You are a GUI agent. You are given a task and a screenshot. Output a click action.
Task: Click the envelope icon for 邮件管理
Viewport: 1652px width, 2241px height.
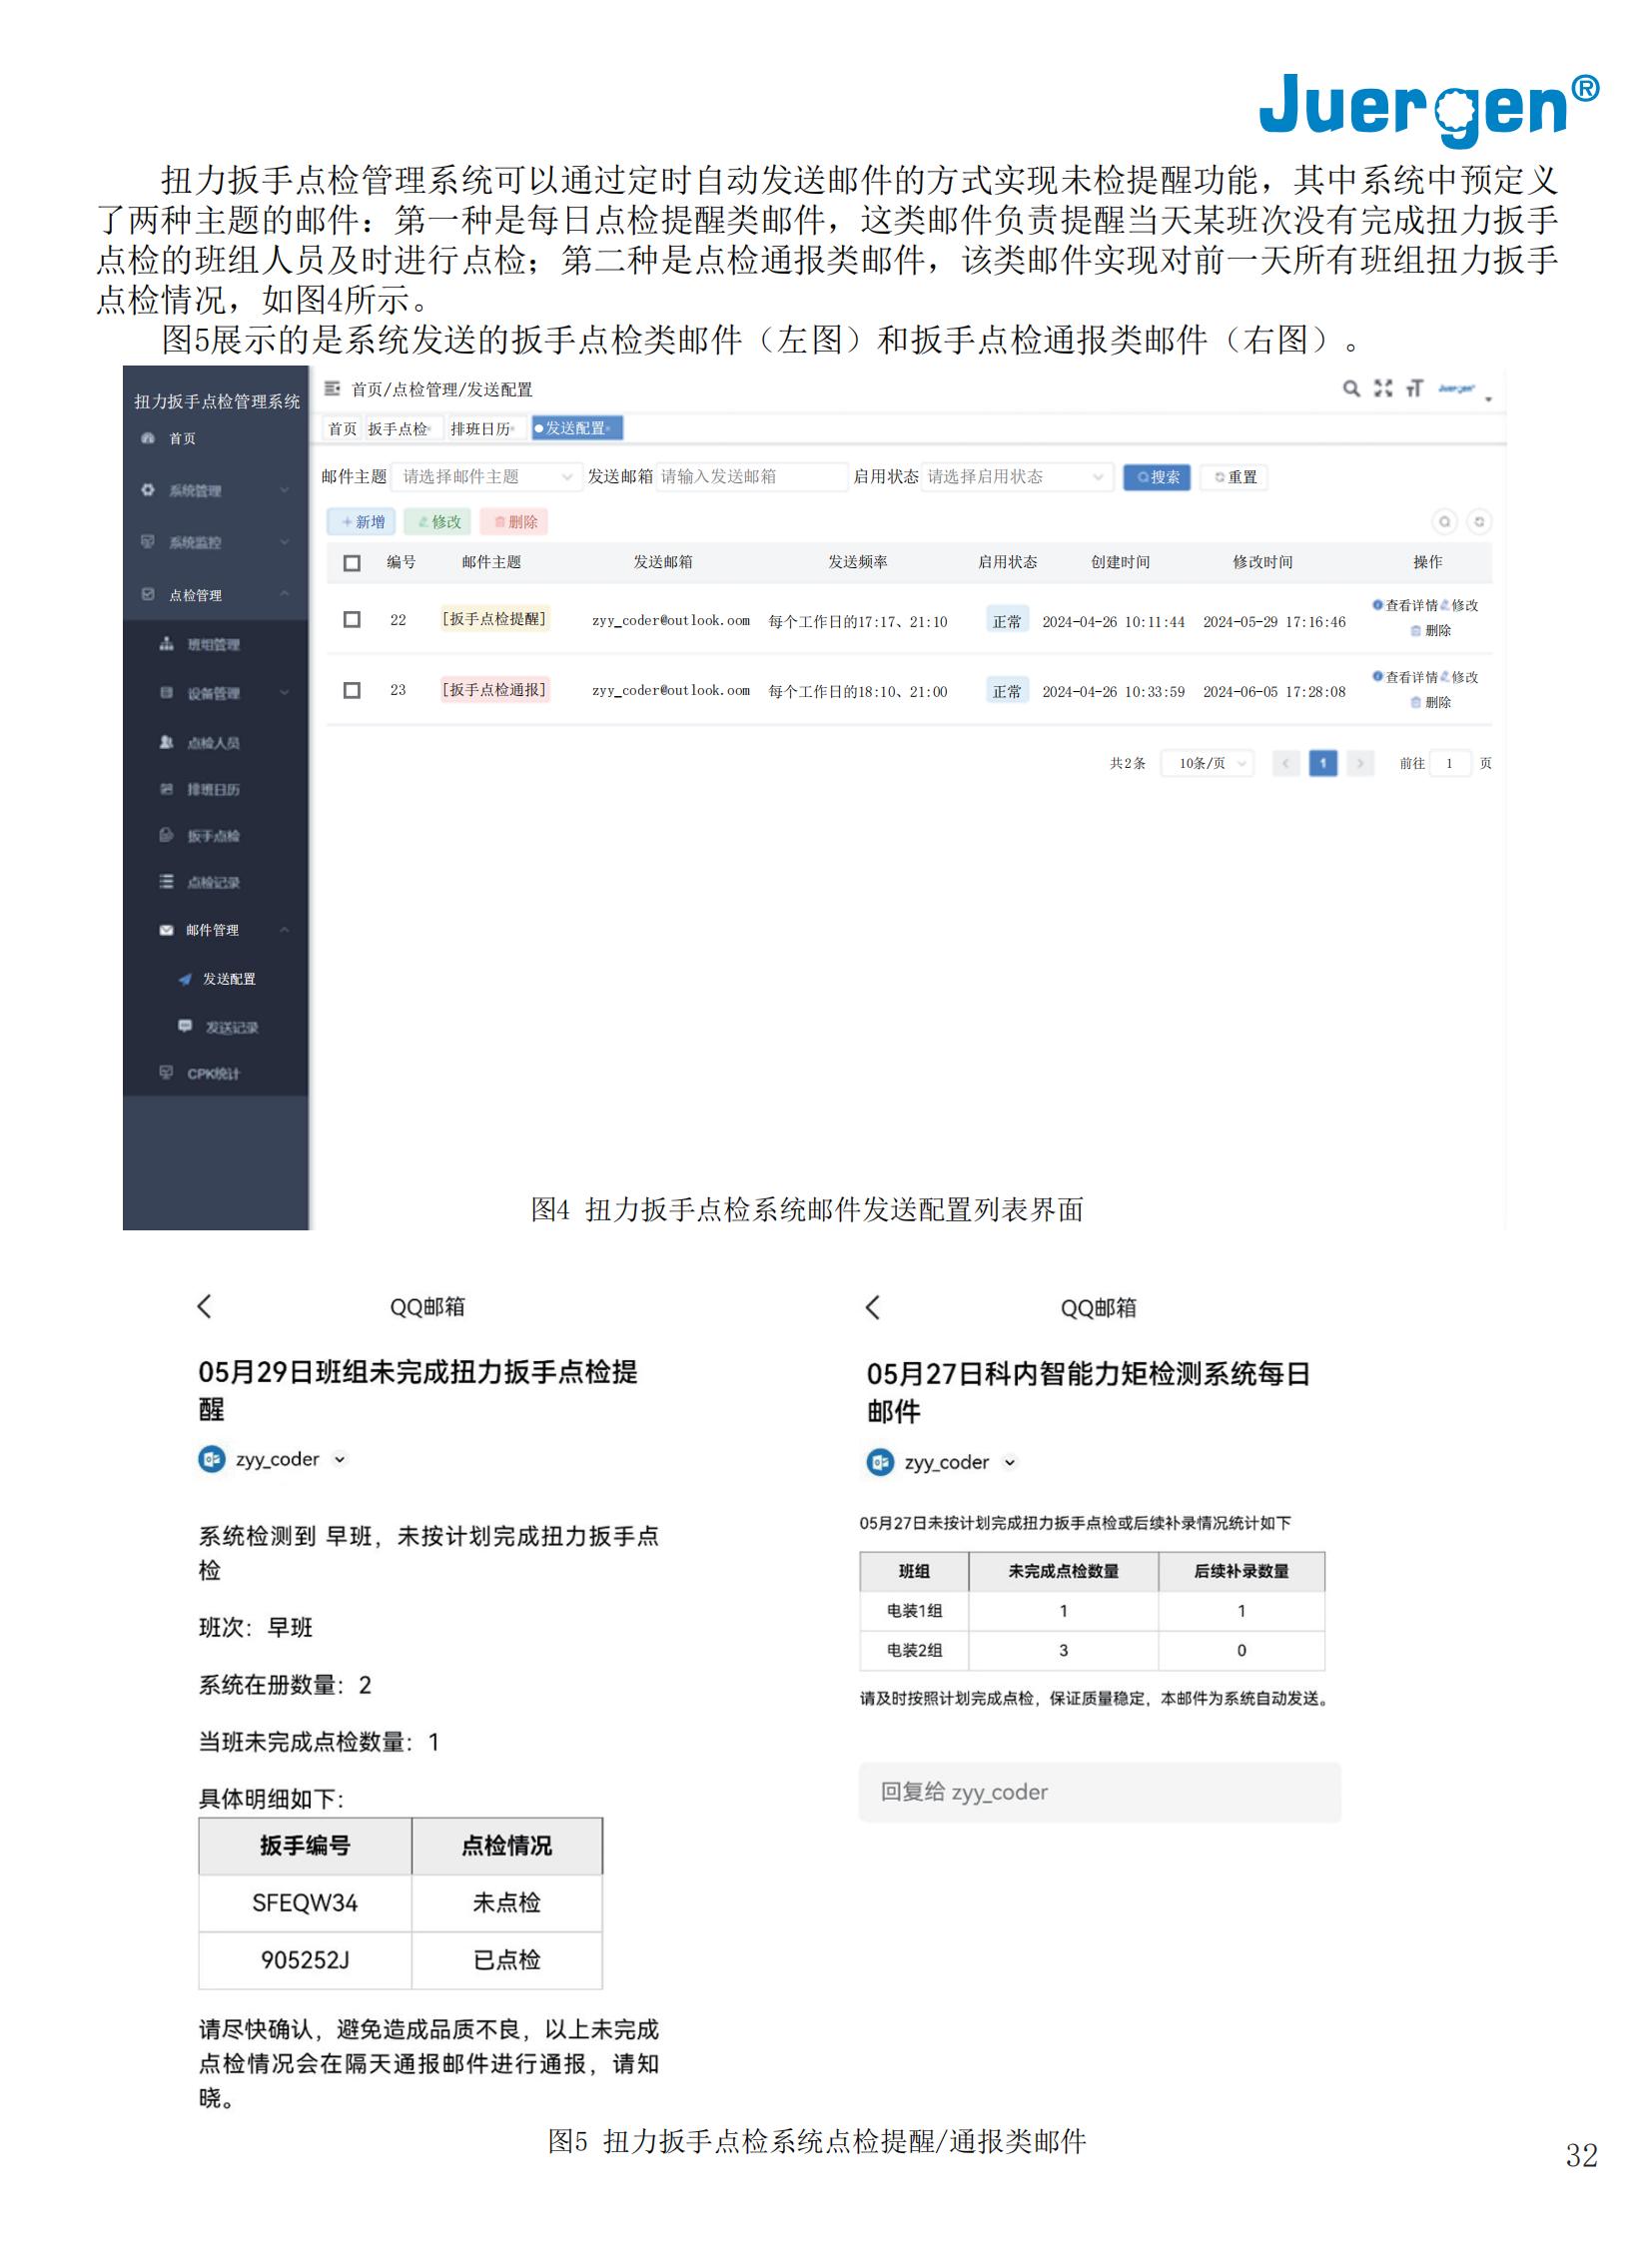(x=166, y=930)
